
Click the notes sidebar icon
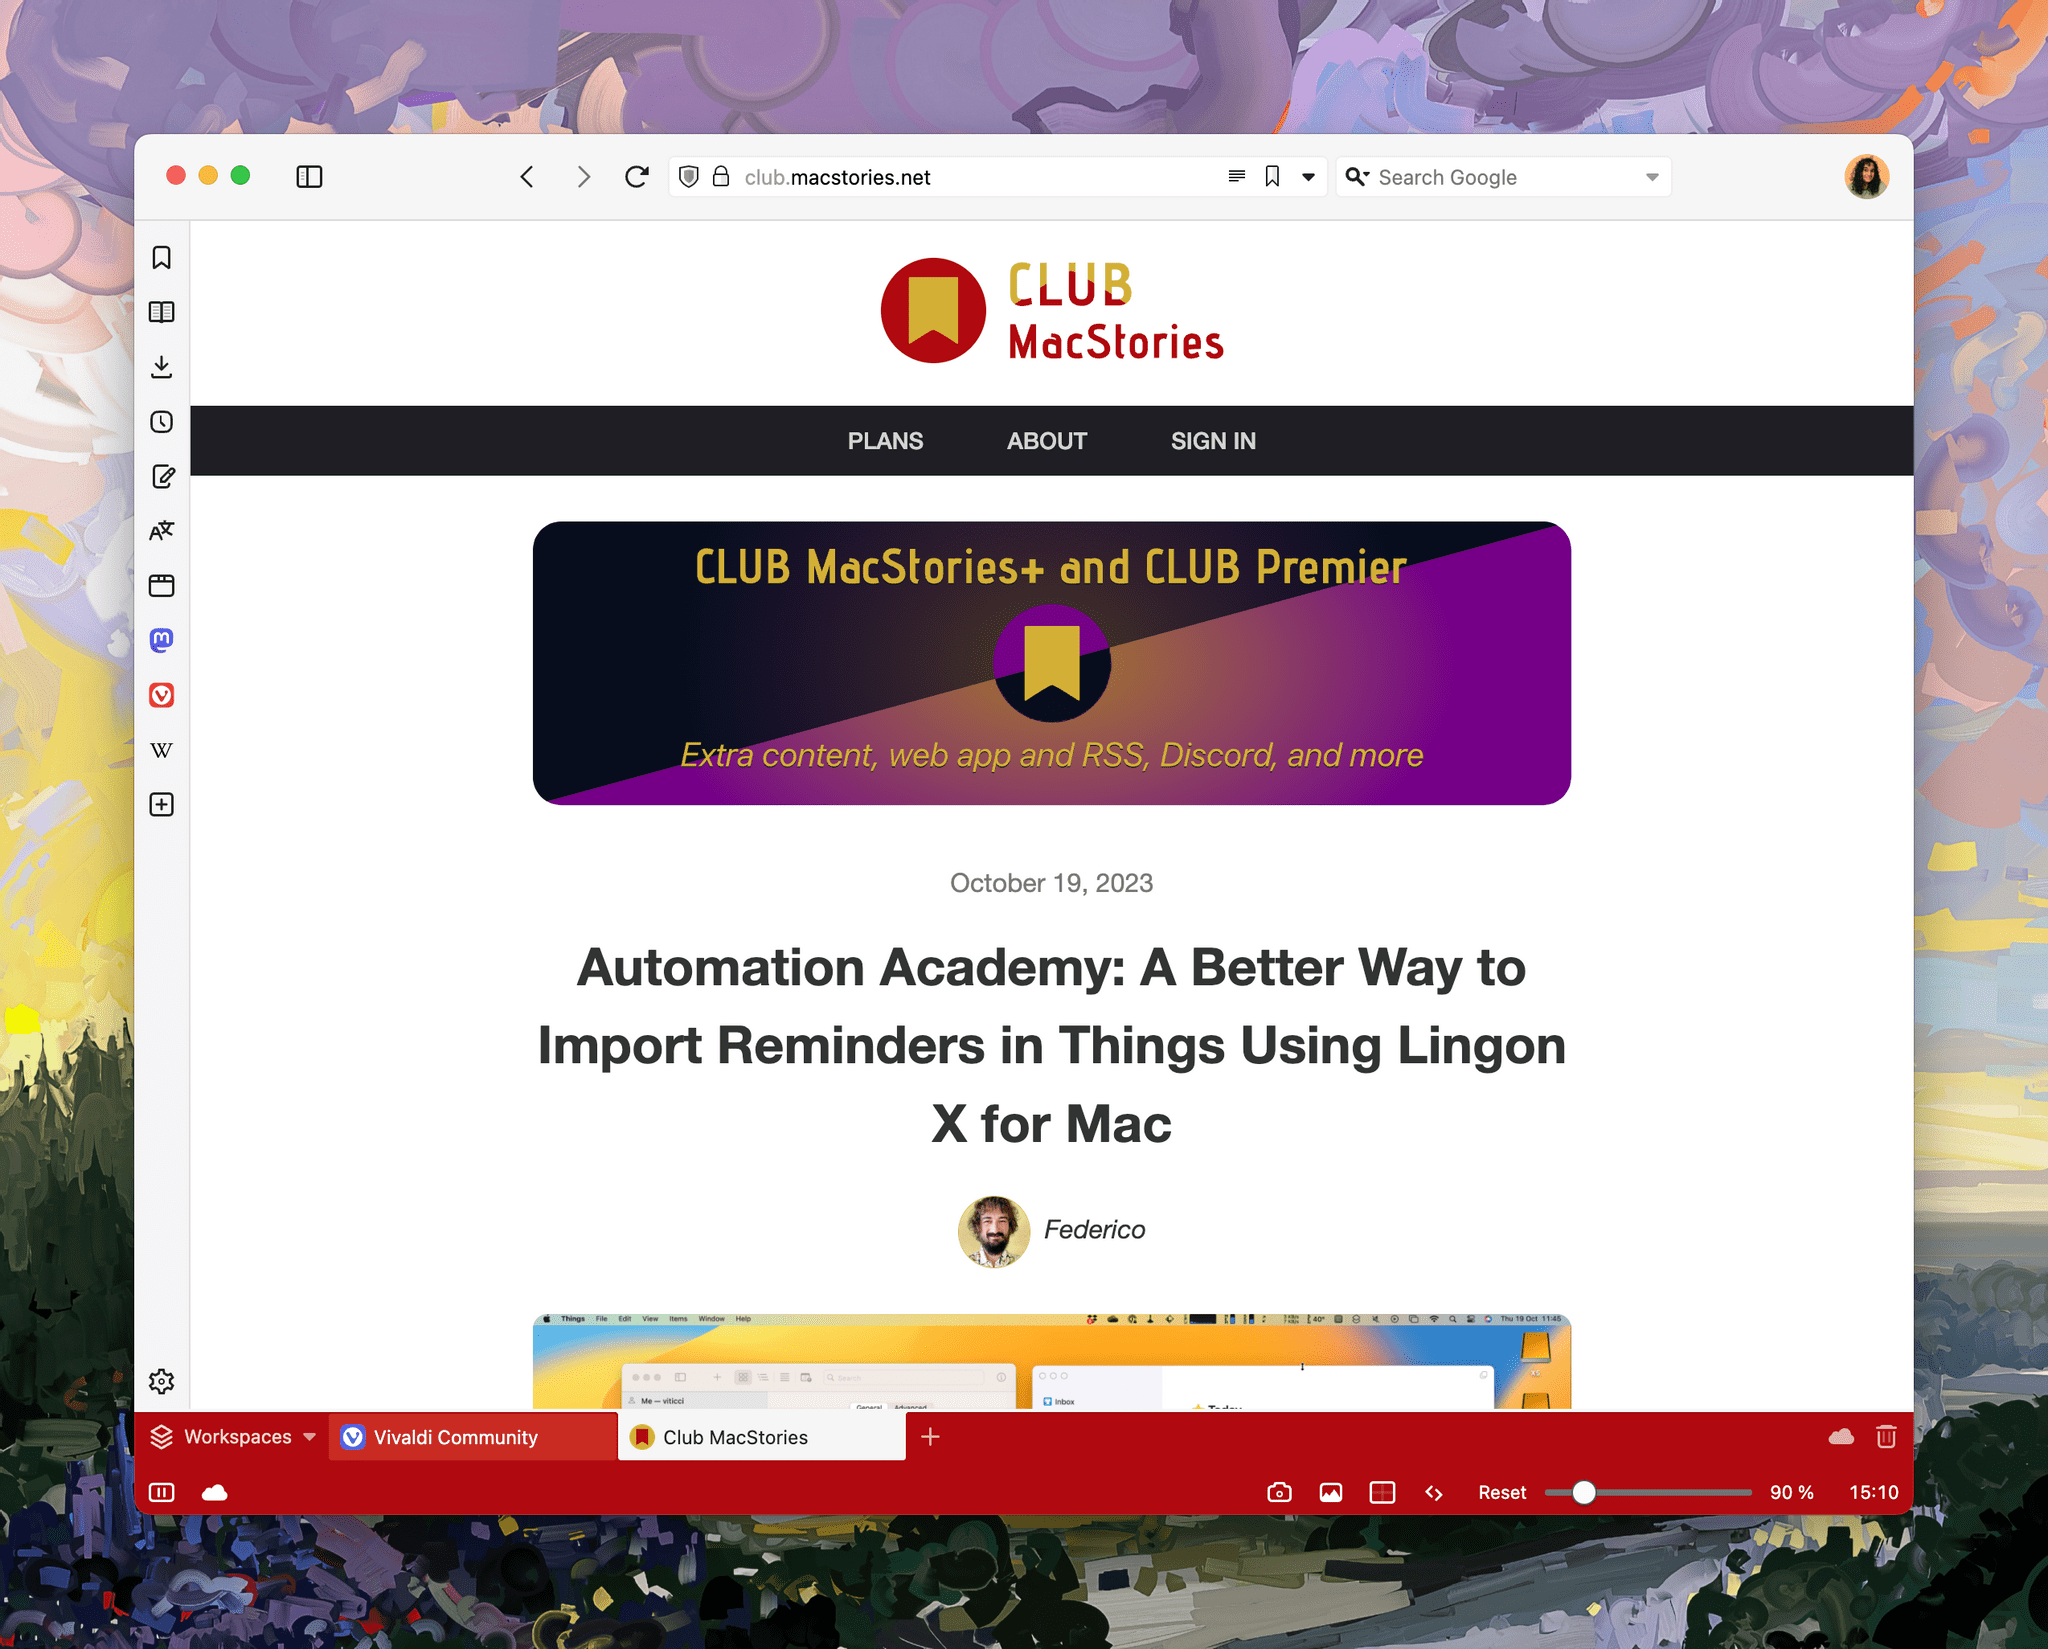point(163,475)
